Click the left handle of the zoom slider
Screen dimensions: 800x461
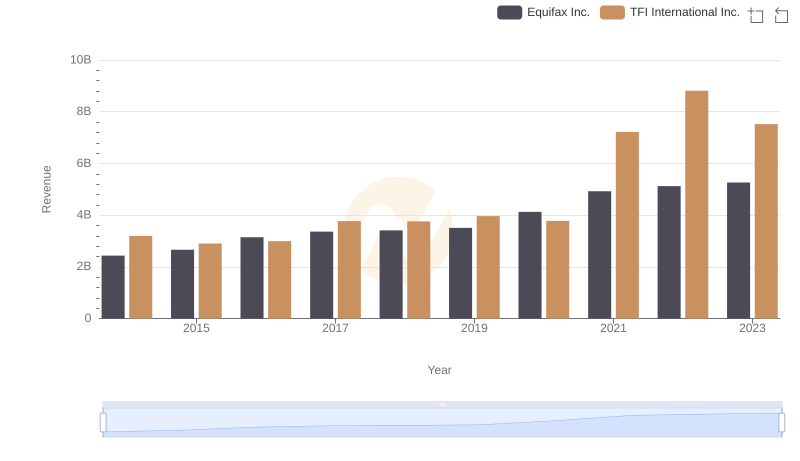[x=103, y=423]
